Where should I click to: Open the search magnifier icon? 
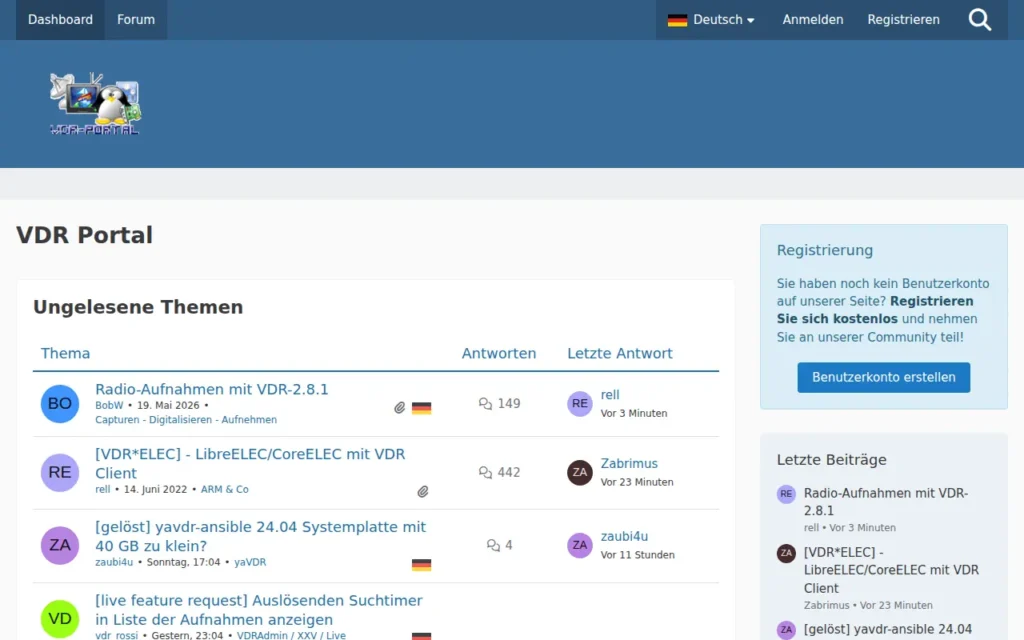[979, 20]
